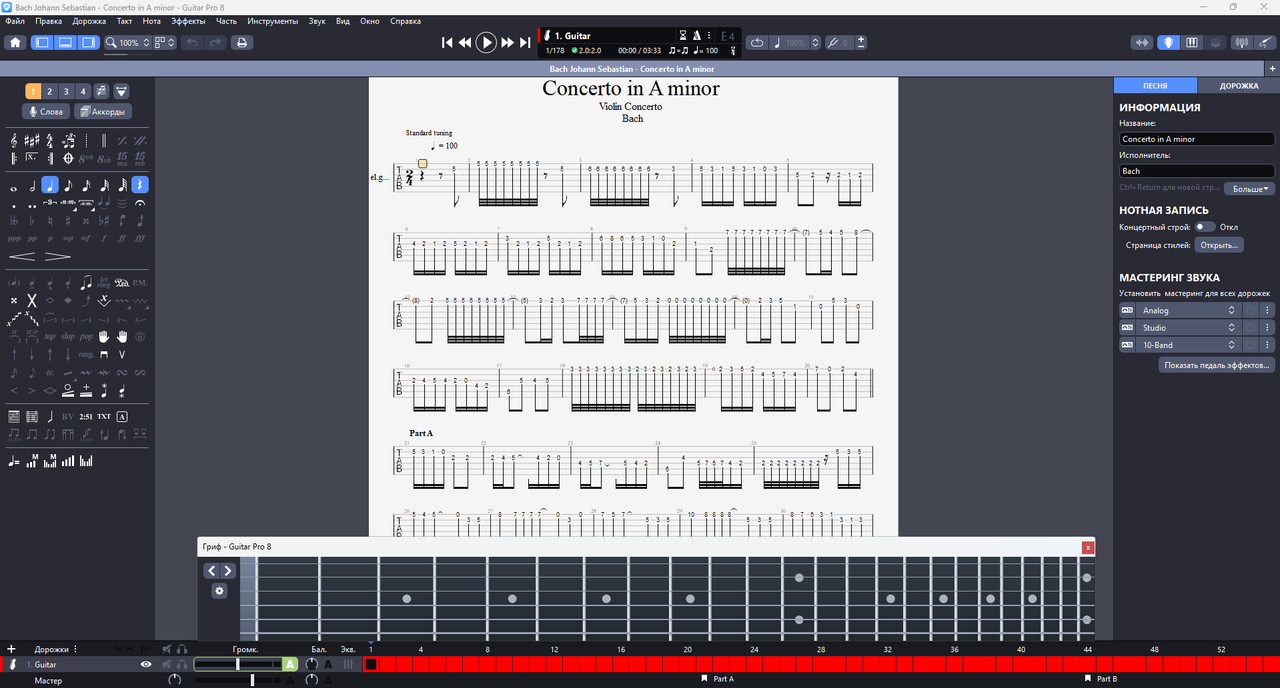Toggle loop playback icon
The image size is (1280, 688).
pyautogui.click(x=757, y=43)
